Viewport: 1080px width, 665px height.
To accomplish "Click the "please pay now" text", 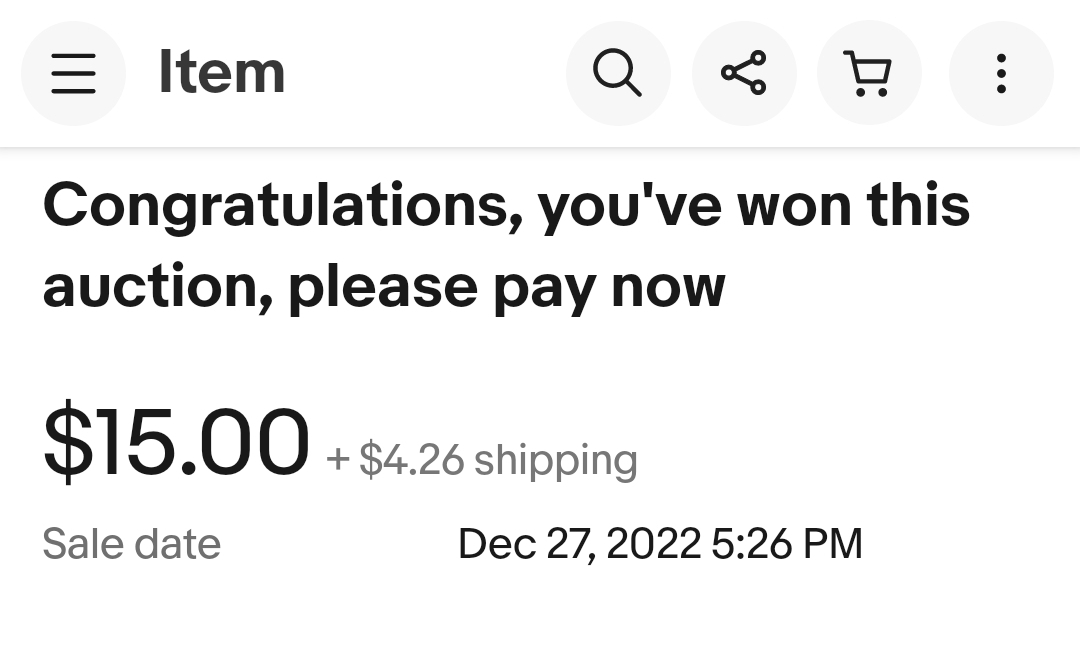I will pos(506,288).
